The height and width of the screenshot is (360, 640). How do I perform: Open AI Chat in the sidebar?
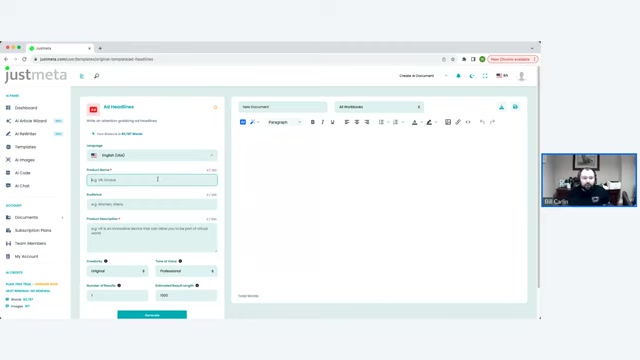pos(22,186)
